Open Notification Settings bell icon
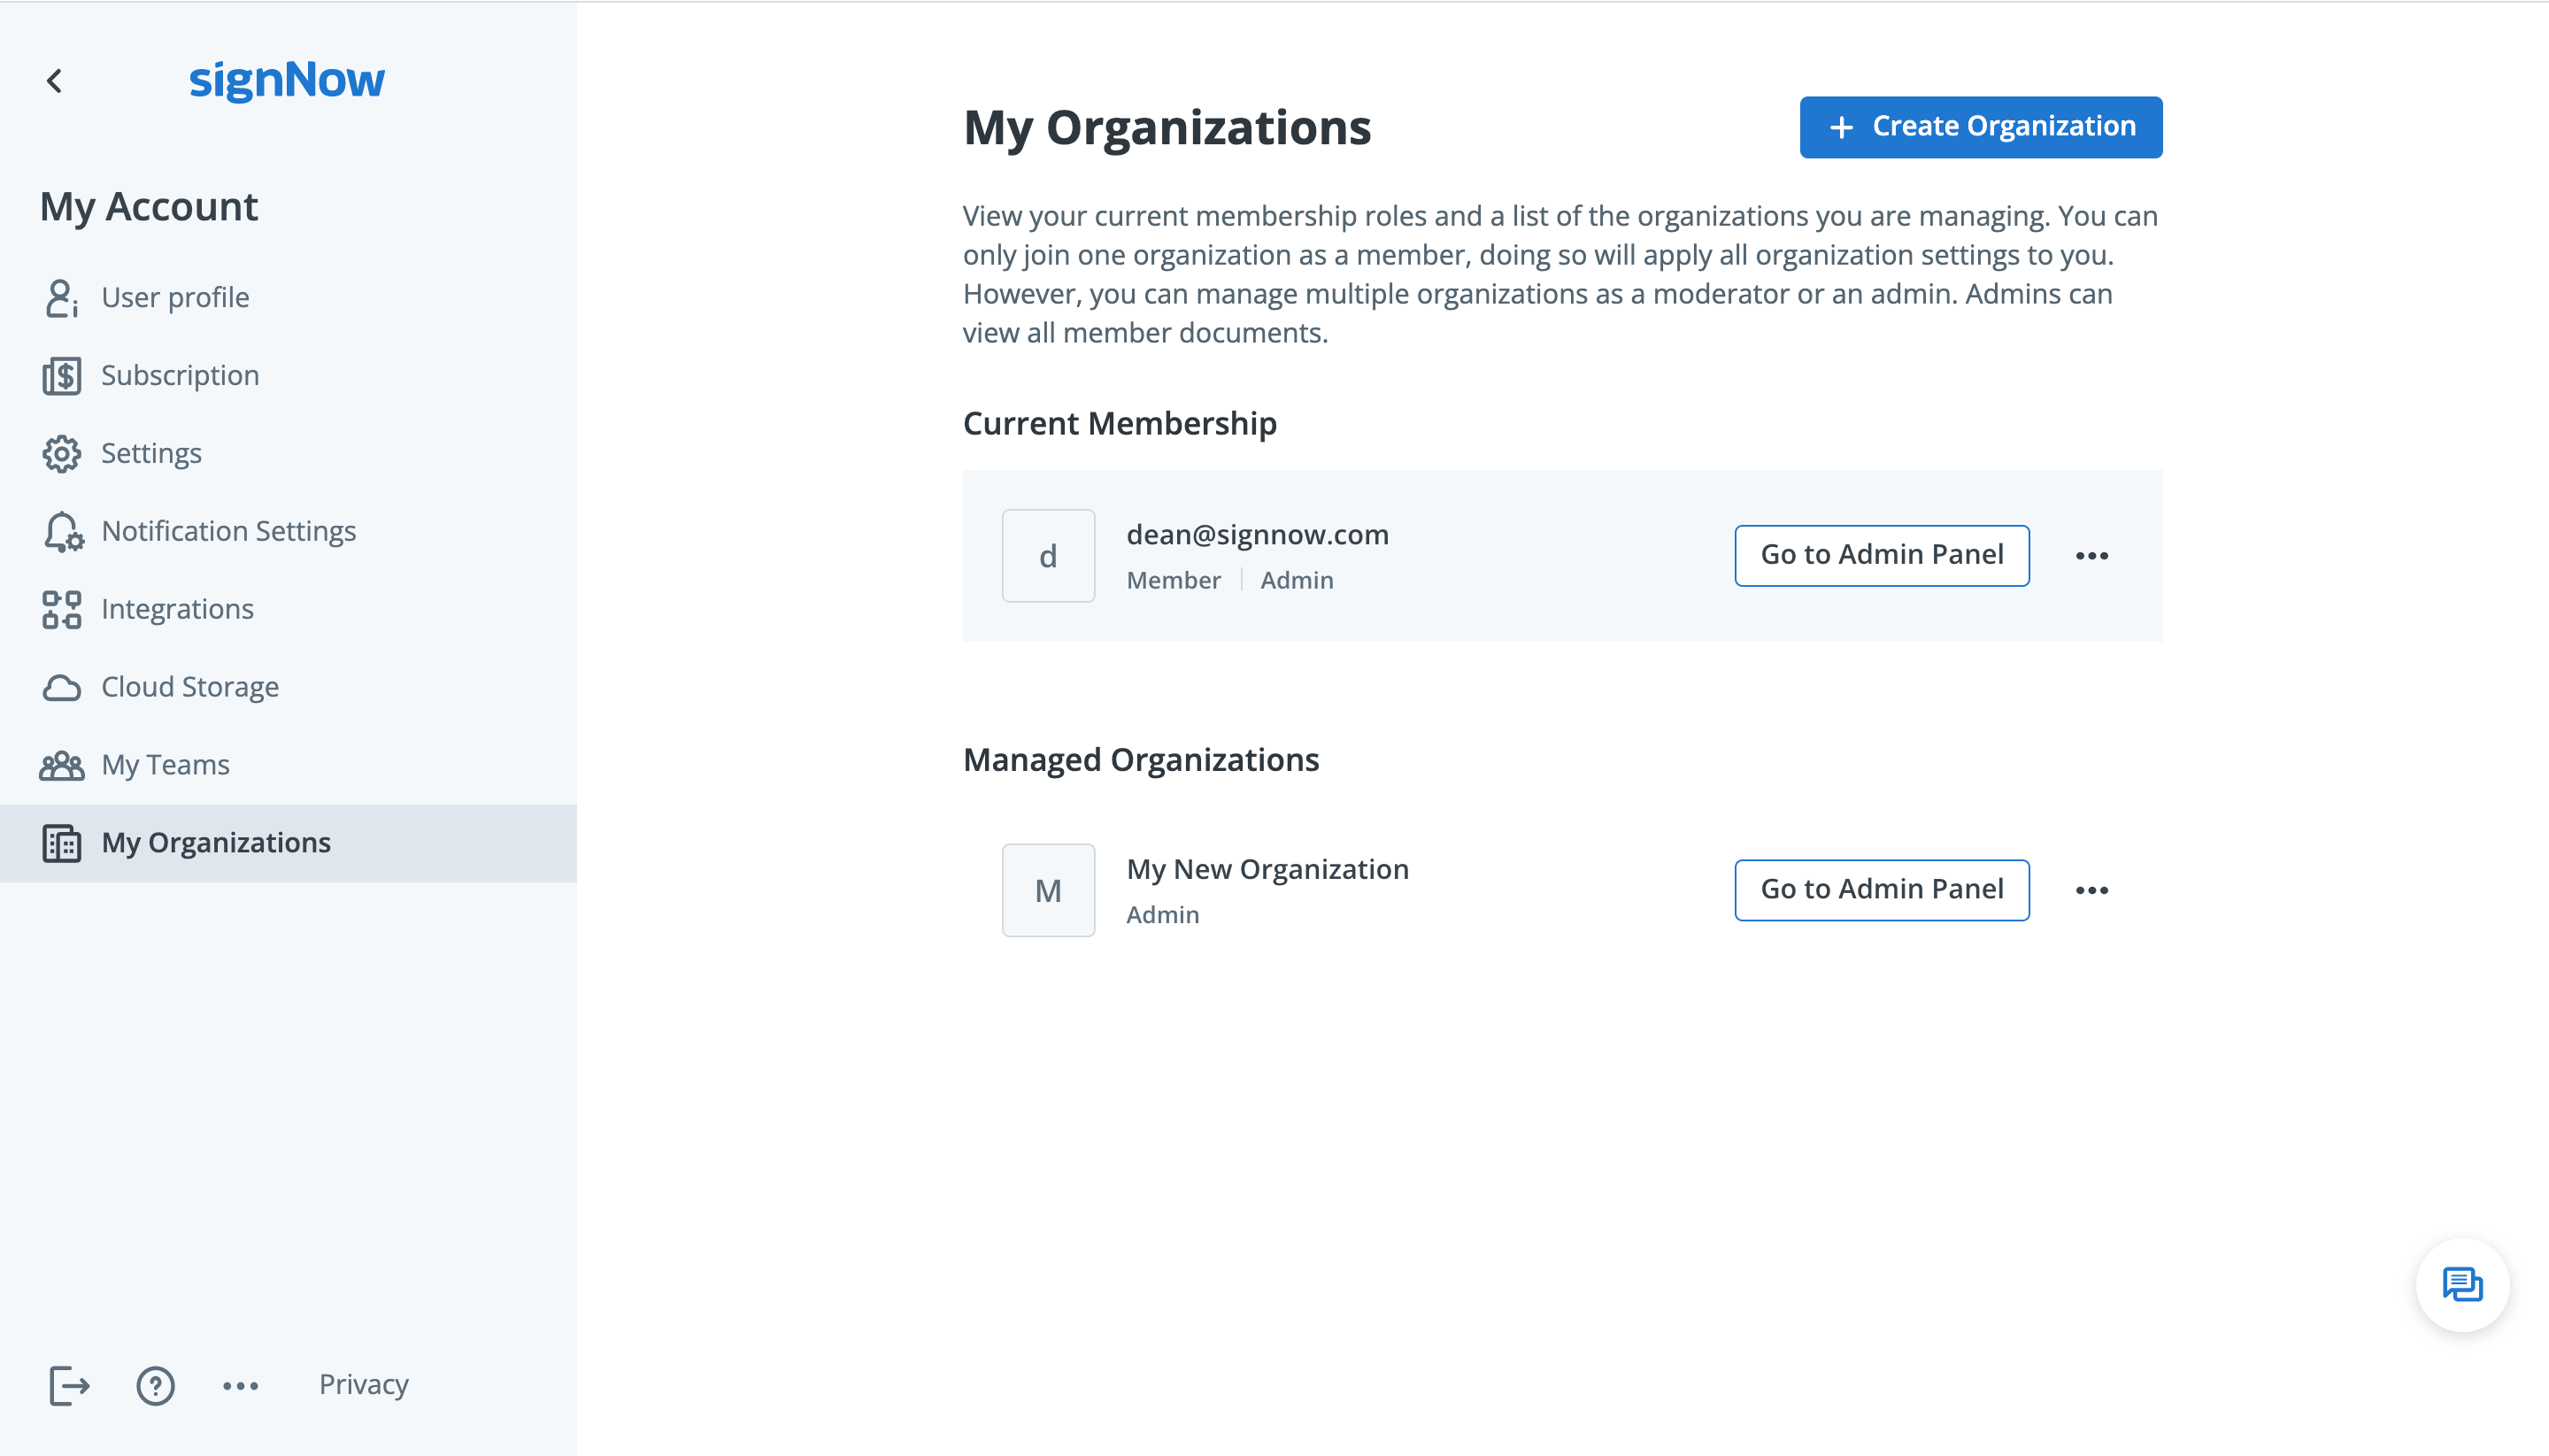Screen dimensions: 2549x1456 (x=61, y=530)
